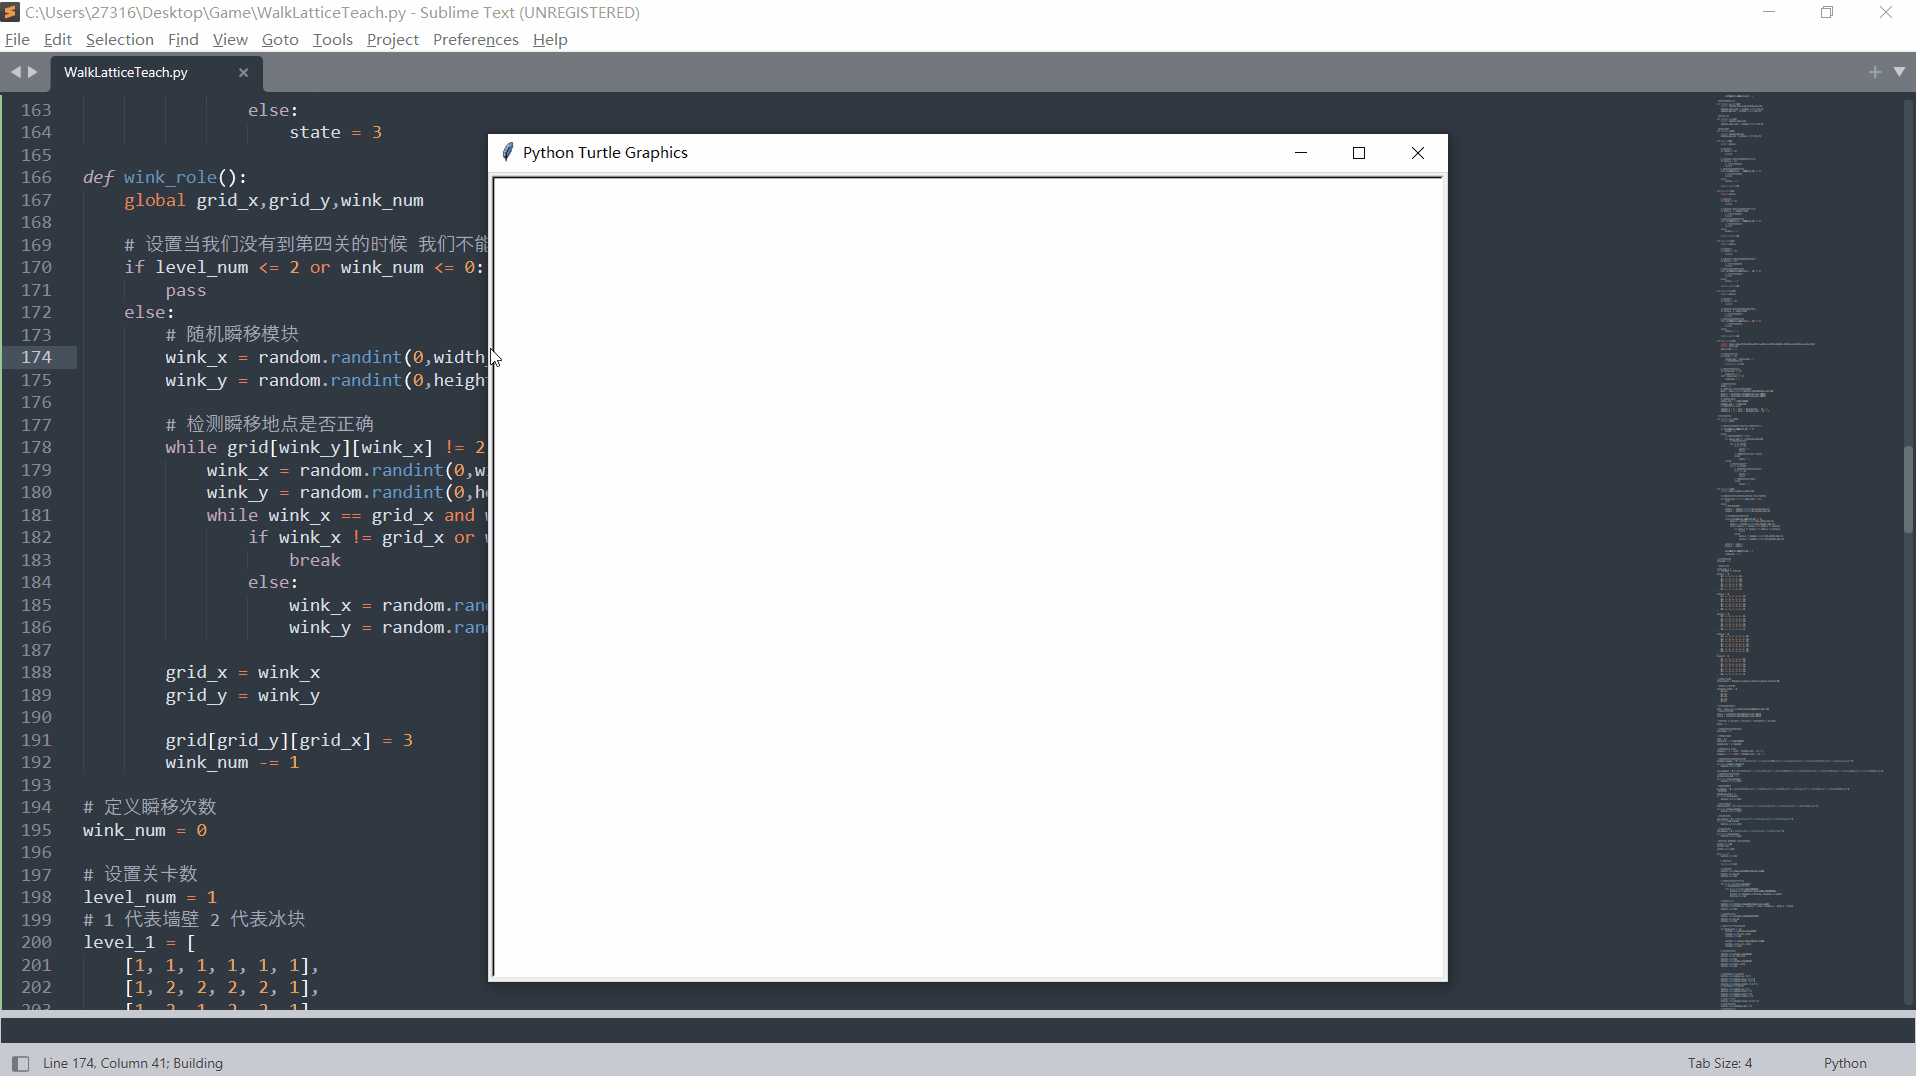This screenshot has width=1916, height=1076.
Task: Open the Find menu
Action: point(183,40)
